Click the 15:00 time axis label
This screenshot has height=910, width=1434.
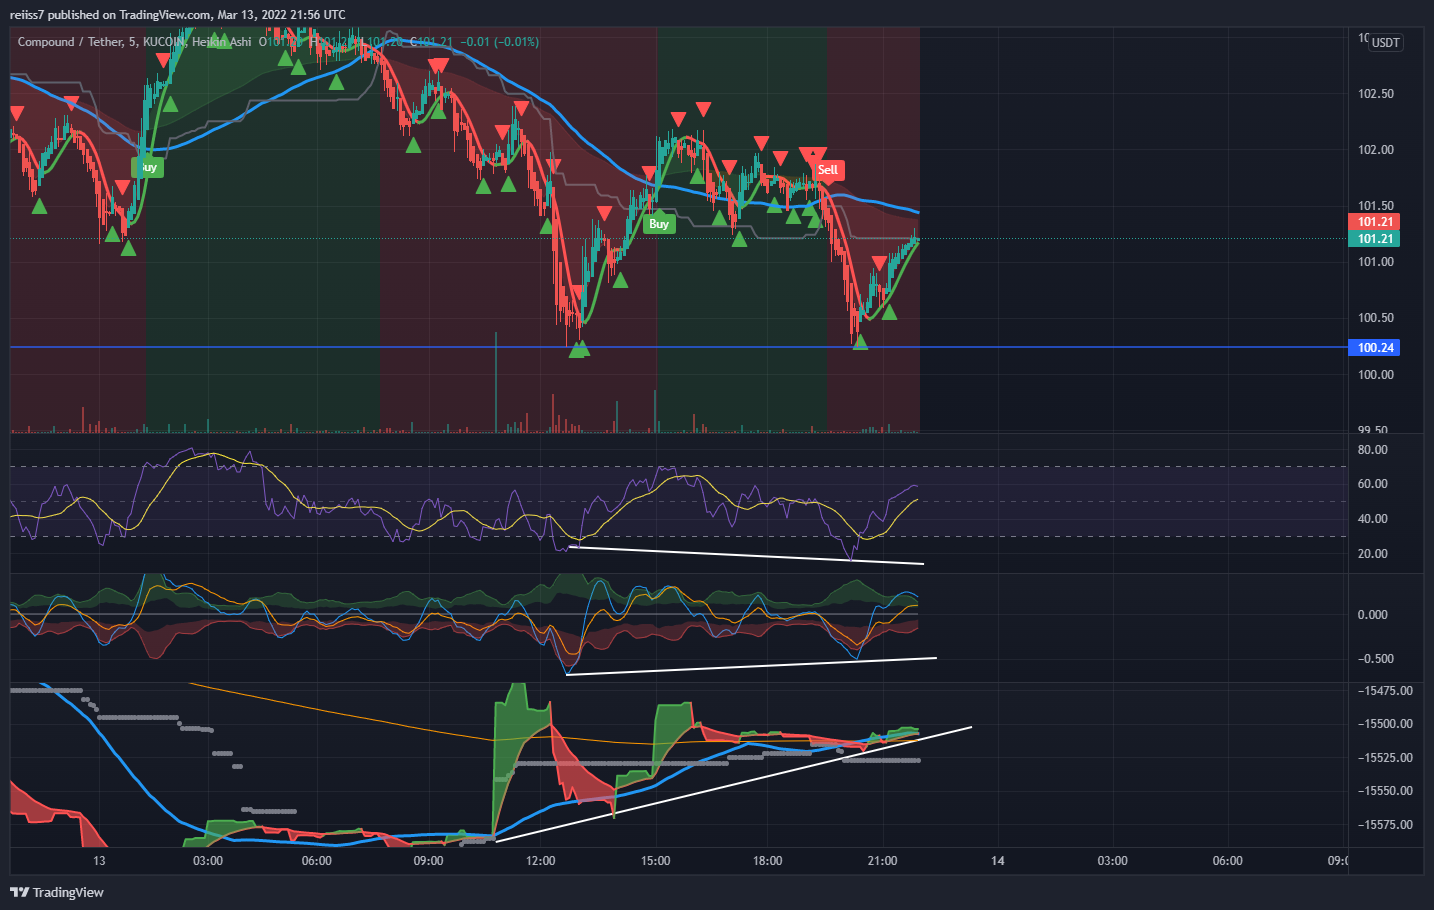click(655, 861)
